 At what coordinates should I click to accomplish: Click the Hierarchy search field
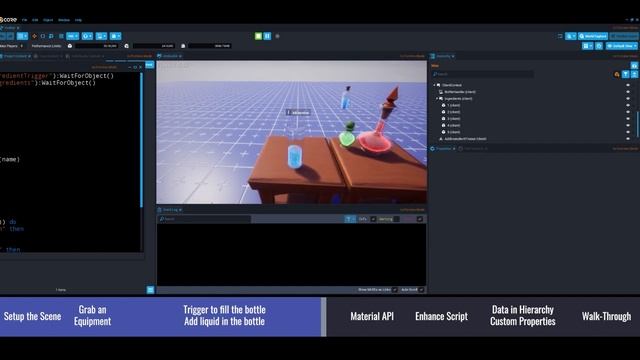(482, 74)
